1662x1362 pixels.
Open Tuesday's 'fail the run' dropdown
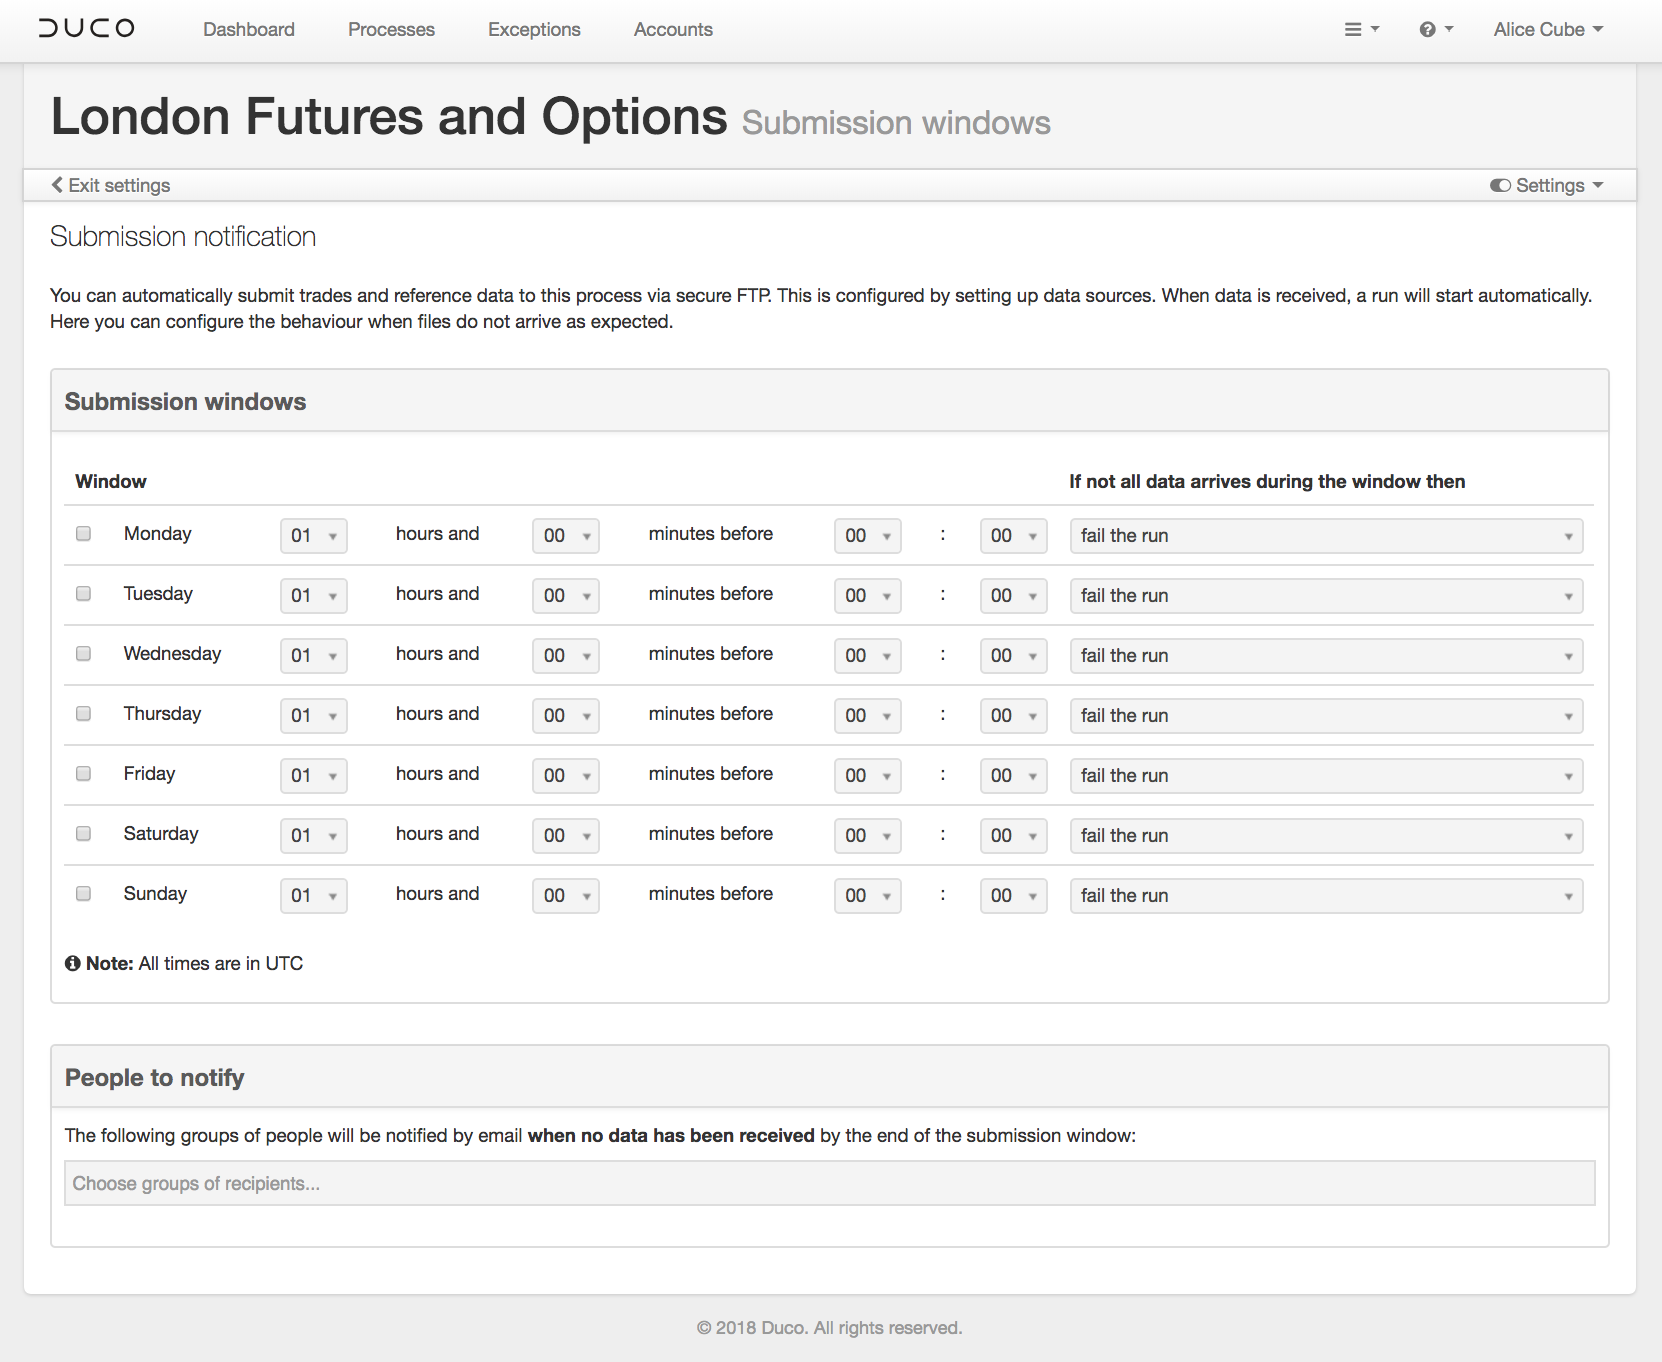(1326, 596)
